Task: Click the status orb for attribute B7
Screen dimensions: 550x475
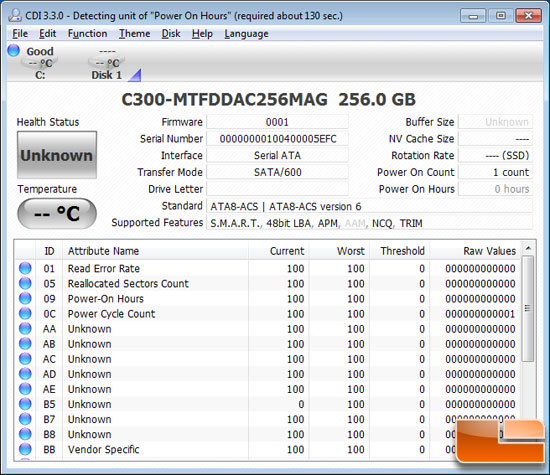Action: (25, 419)
